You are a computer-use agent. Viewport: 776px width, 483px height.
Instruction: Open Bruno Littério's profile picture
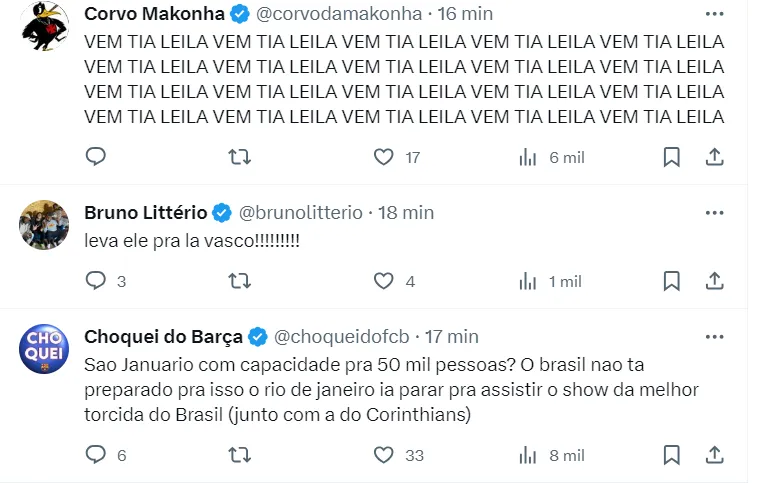pos(44,226)
